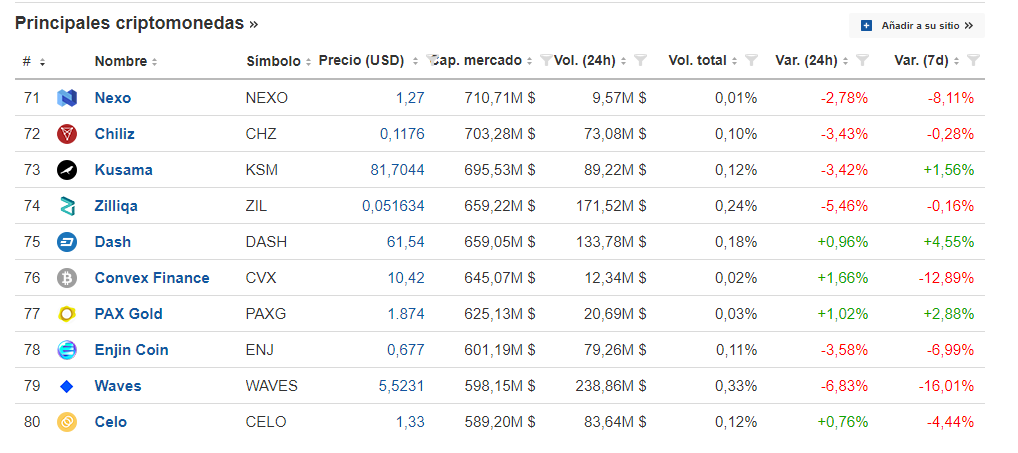Click the Convex Finance gray coin icon
The image size is (1018, 453).
pos(67,278)
